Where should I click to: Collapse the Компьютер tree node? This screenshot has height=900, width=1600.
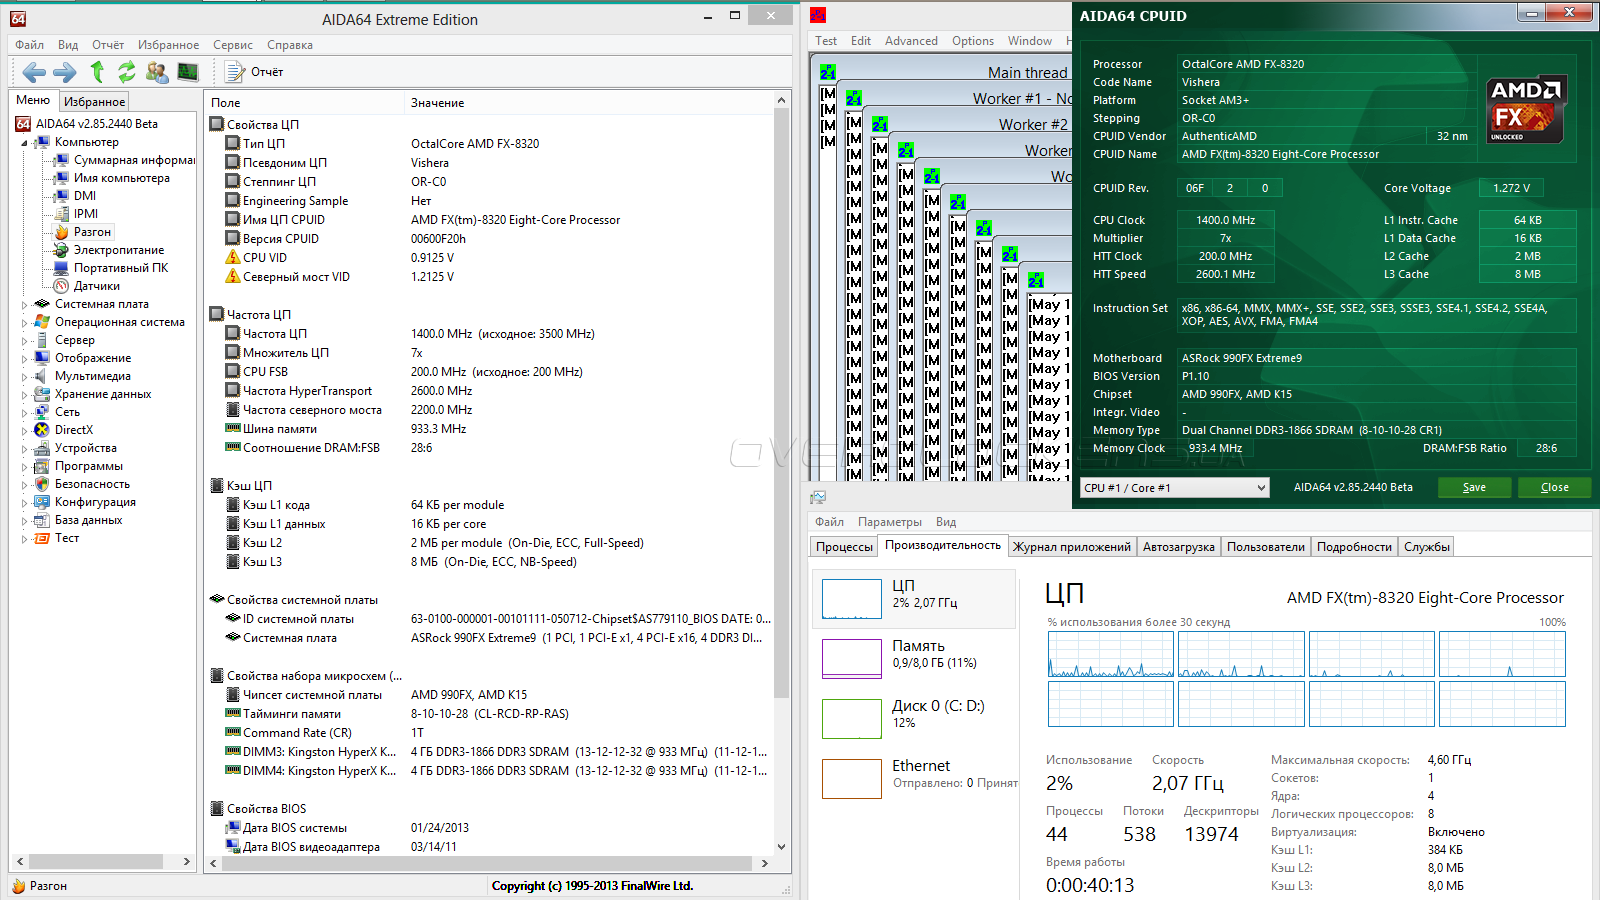24,143
